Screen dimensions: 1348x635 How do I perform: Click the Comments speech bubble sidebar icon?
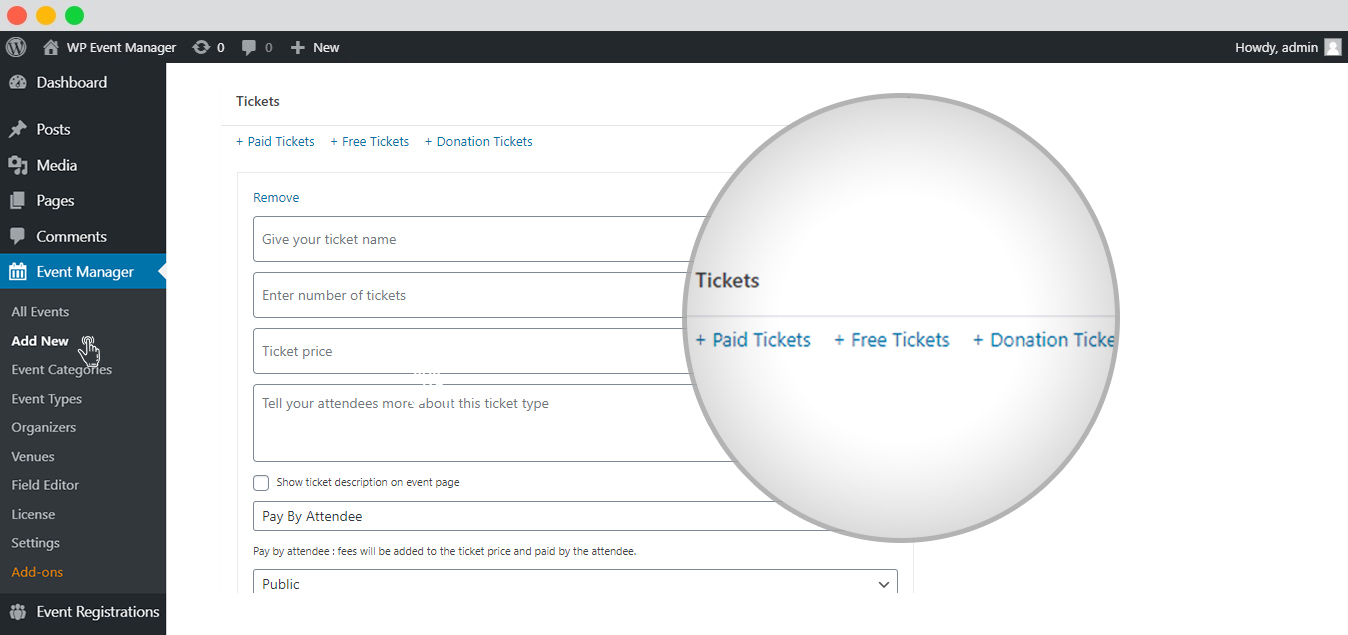click(x=17, y=237)
